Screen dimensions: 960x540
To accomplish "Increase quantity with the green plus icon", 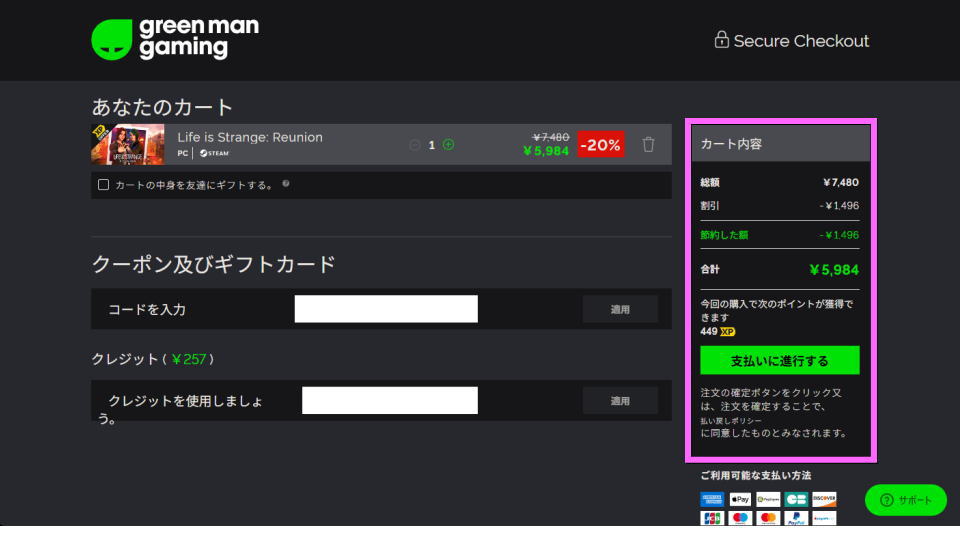I will click(448, 145).
